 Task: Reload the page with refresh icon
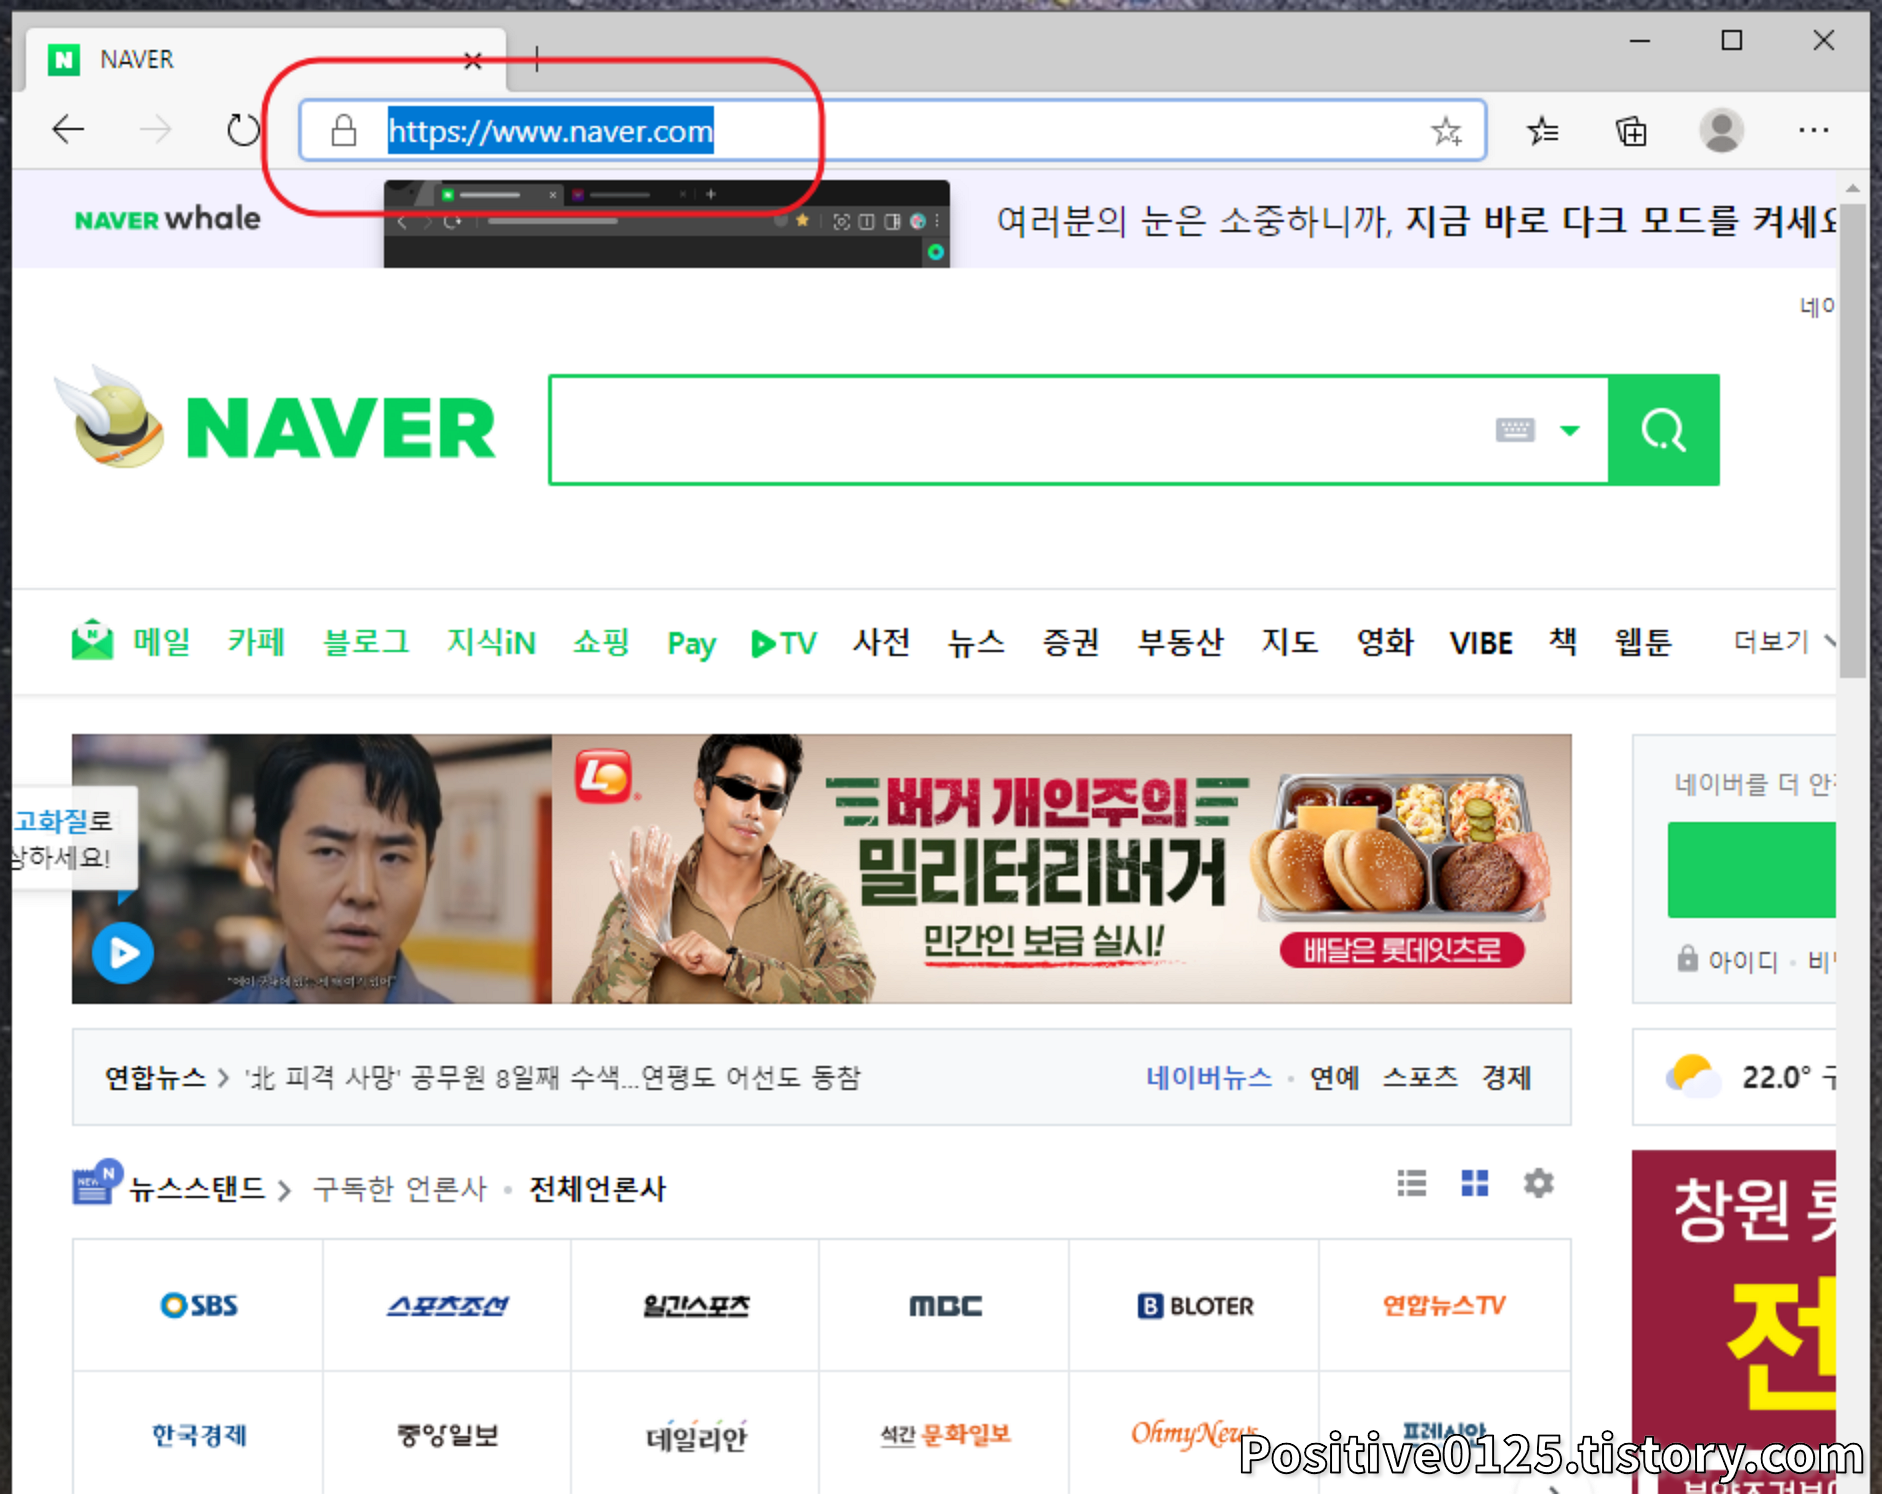[242, 129]
